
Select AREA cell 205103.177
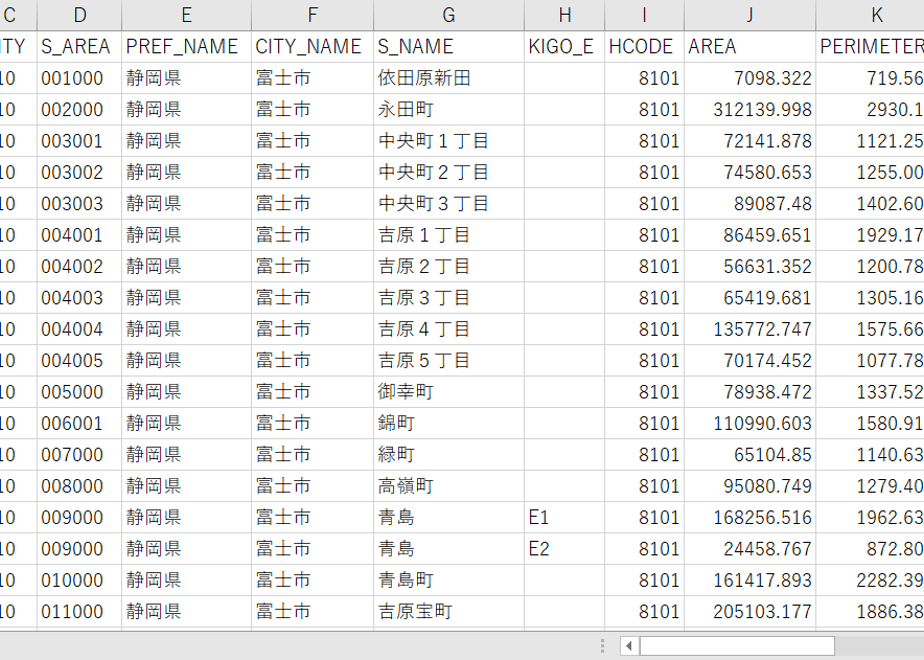(x=750, y=612)
